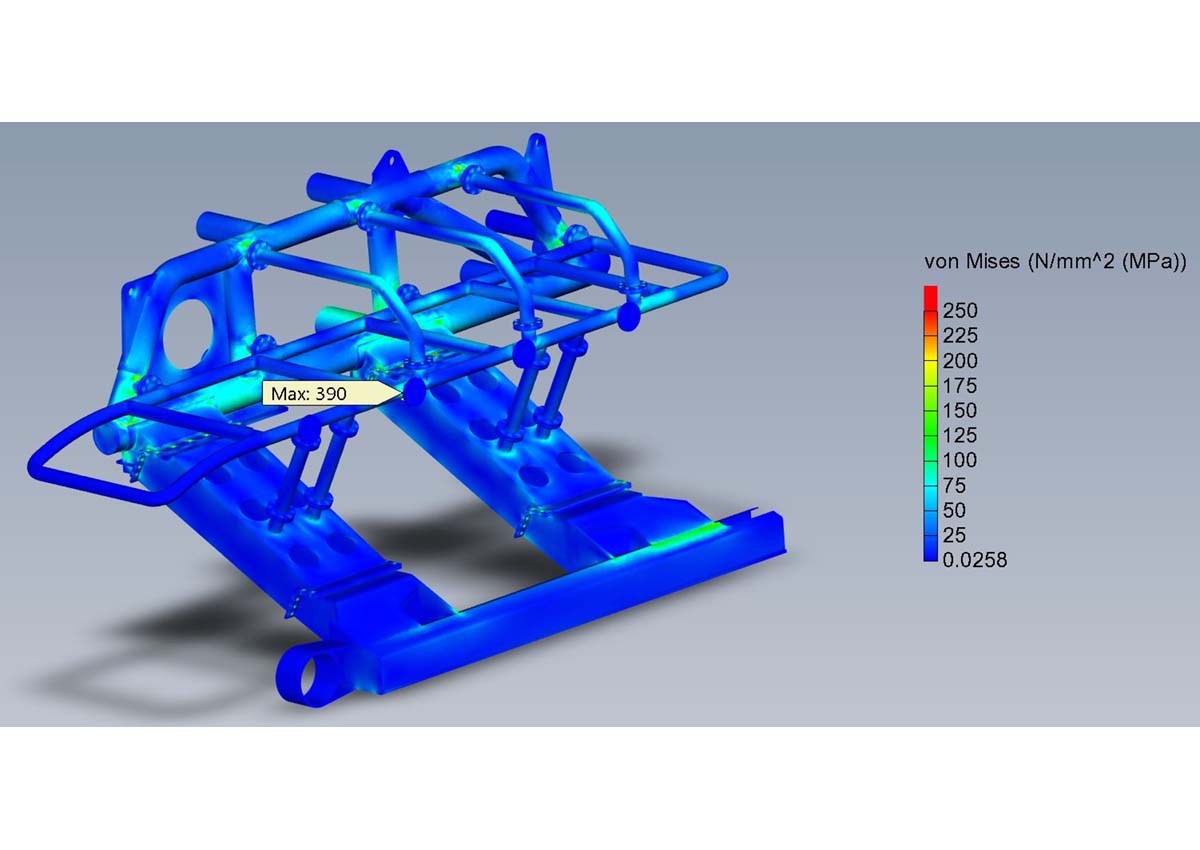Click the 'Max: 390' stress callout label
The height and width of the screenshot is (850, 1200).
(330, 393)
